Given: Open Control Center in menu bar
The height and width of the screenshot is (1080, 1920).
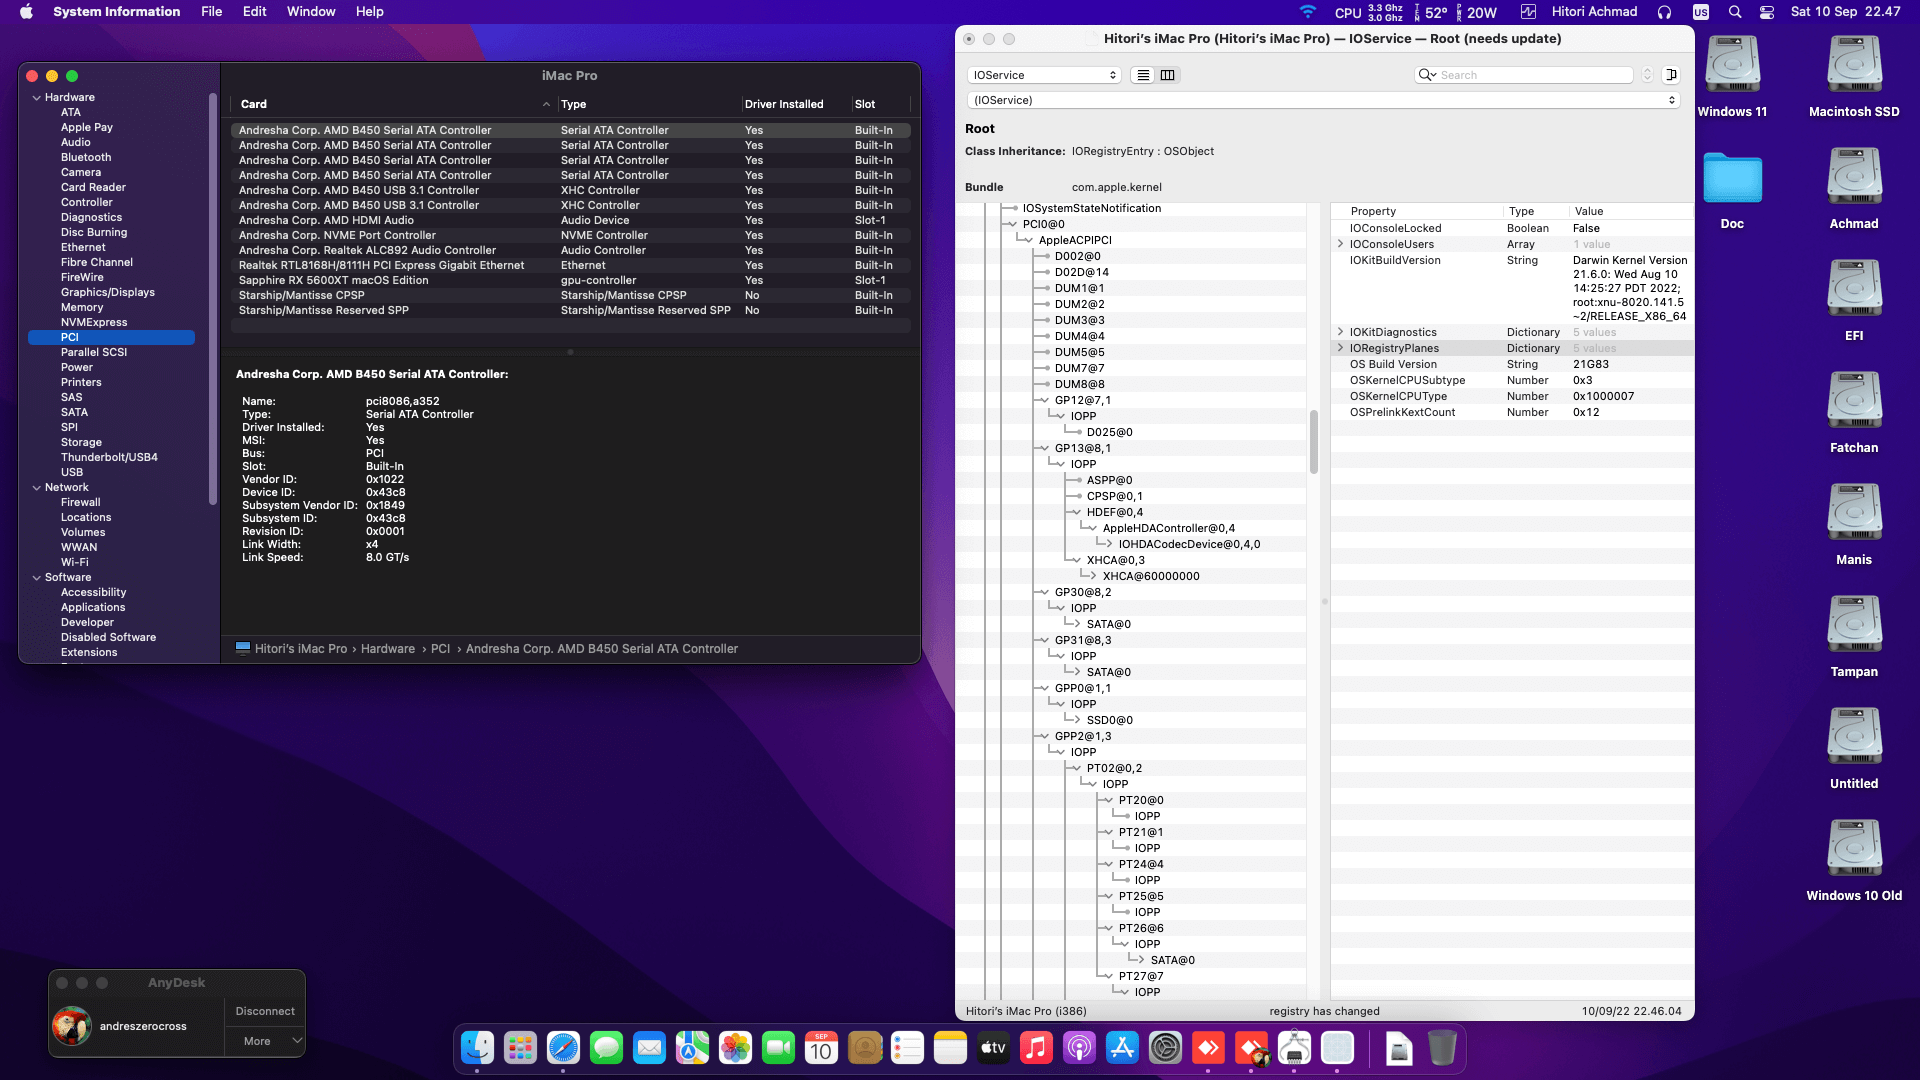Looking at the screenshot, I should (x=1767, y=12).
